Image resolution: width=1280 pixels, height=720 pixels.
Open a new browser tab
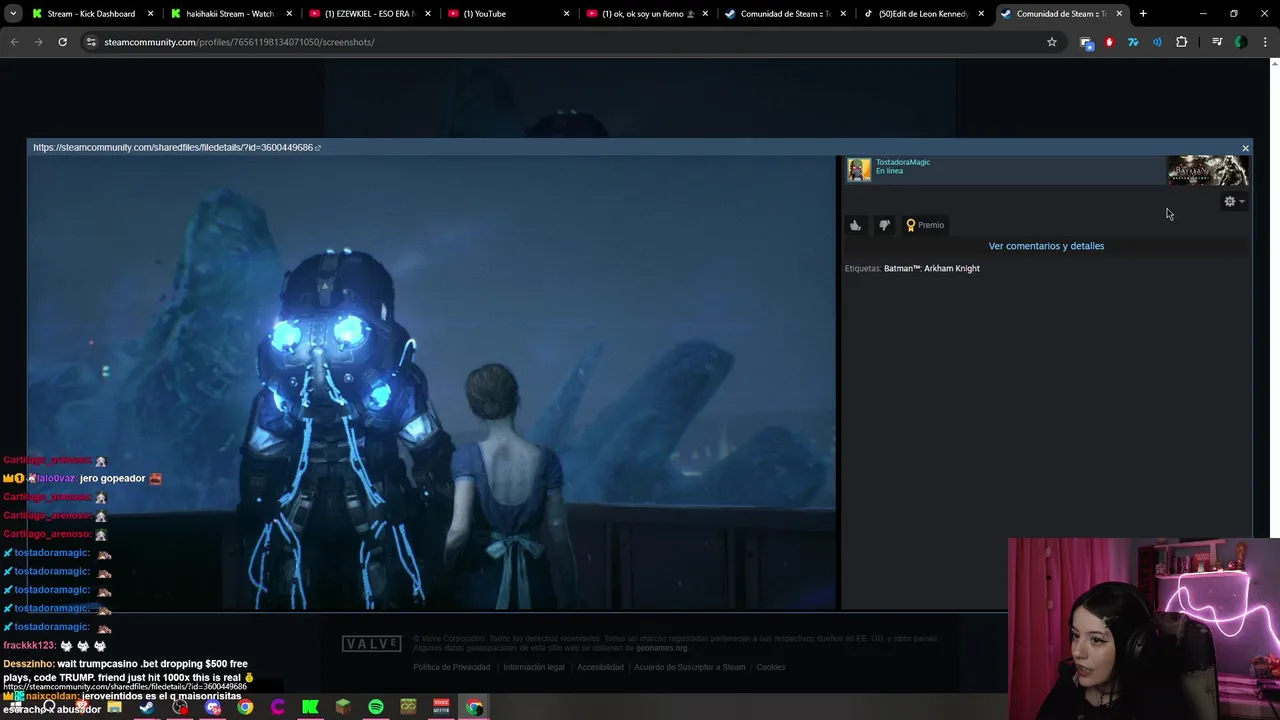pyautogui.click(x=1143, y=14)
